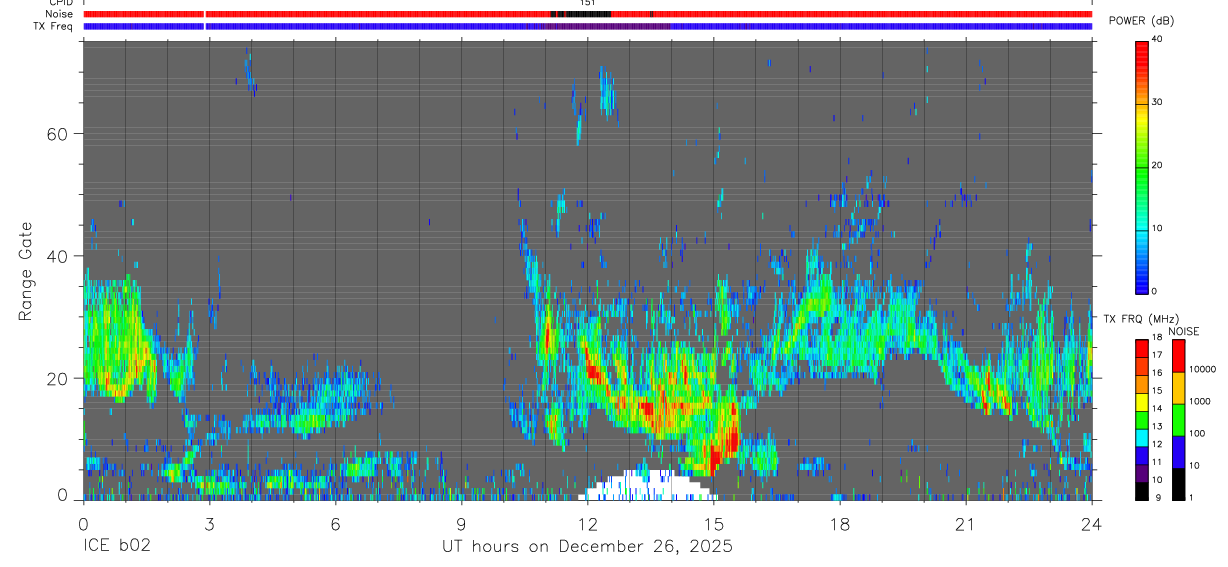Click the orange block in the NOISE legend
This screenshot has height=567, width=1228.
1177,386
